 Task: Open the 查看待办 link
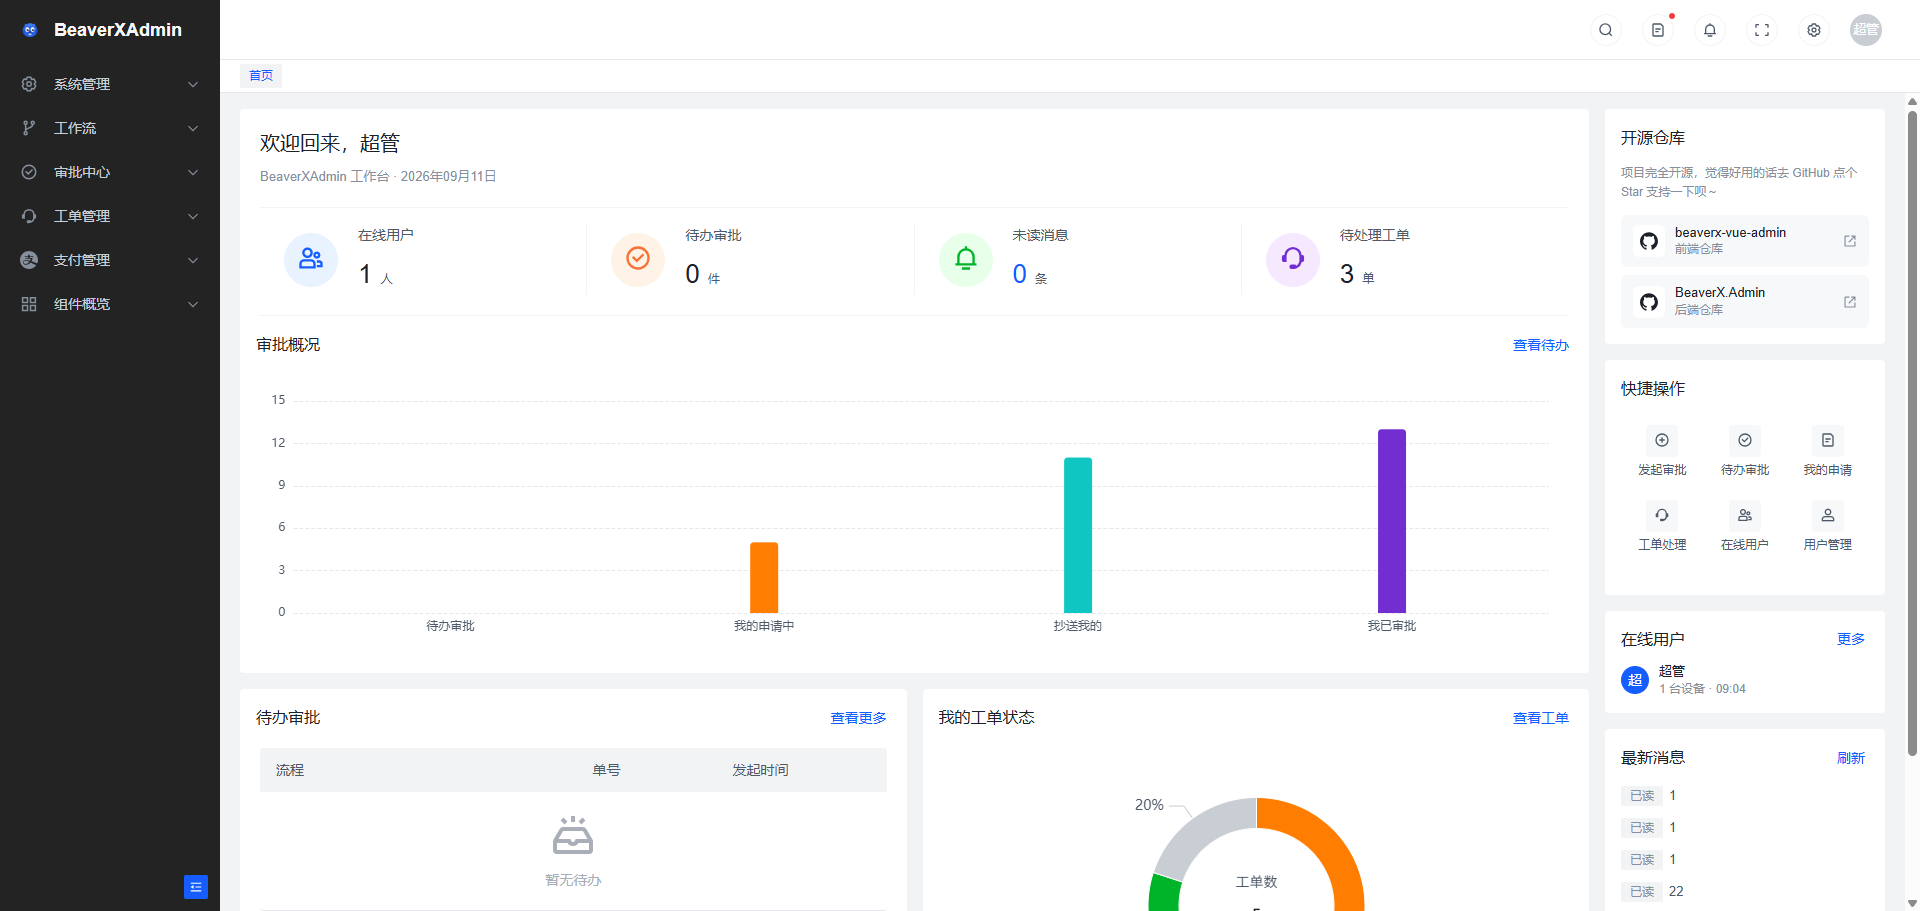click(1541, 345)
